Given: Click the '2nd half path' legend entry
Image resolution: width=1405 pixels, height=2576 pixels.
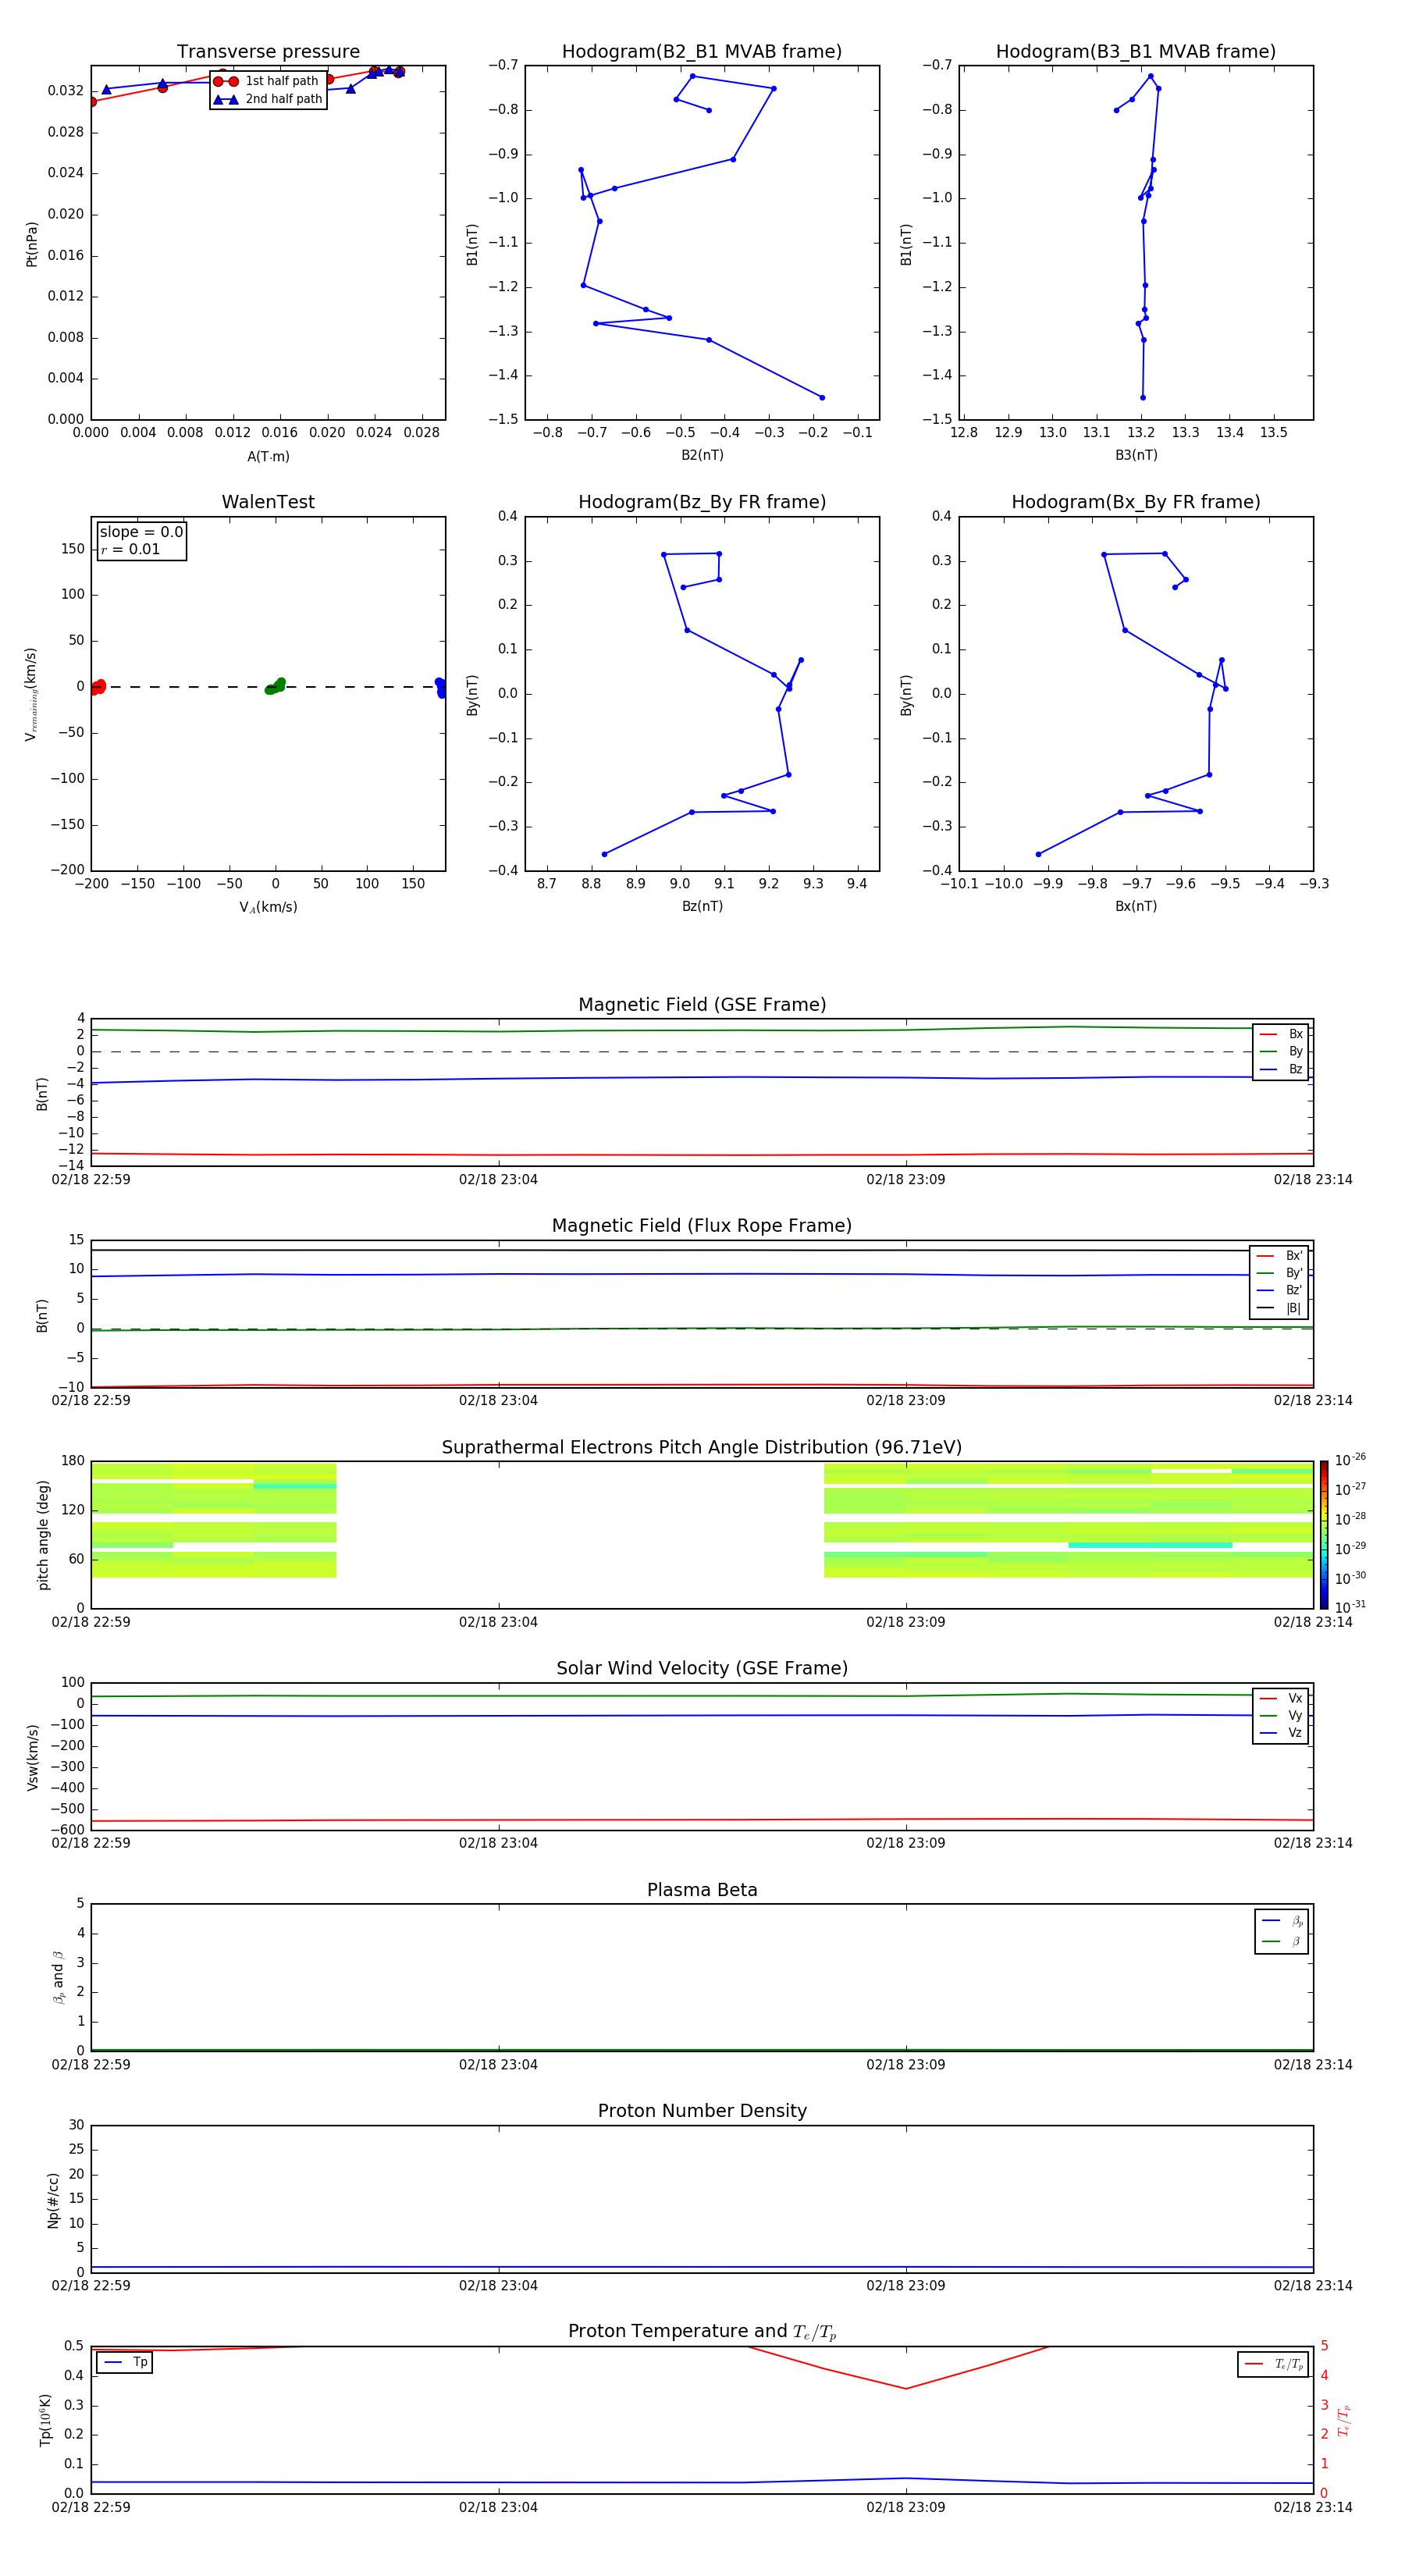Looking at the screenshot, I should coord(267,99).
